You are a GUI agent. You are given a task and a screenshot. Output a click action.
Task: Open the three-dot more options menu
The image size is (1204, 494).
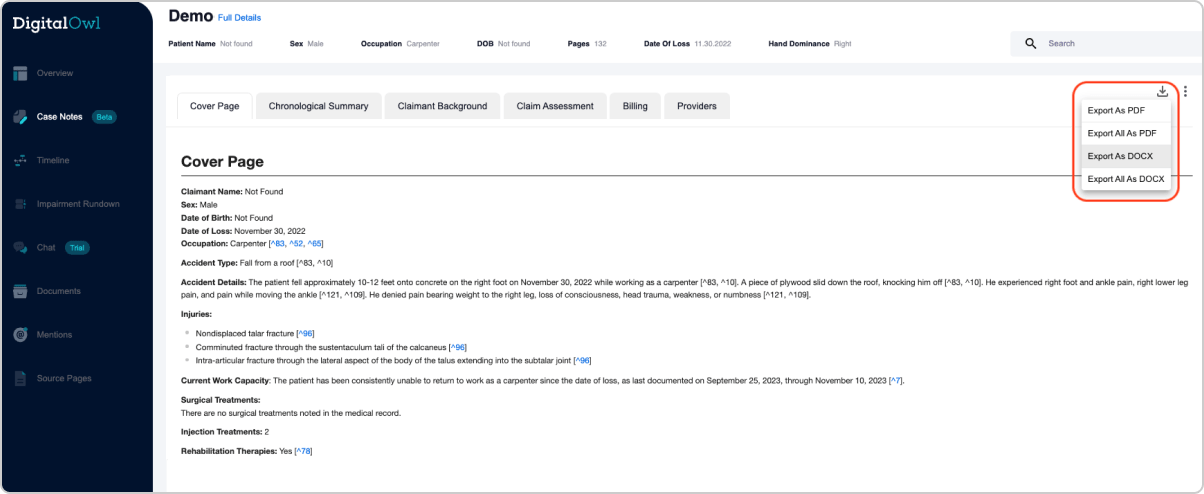[x=1185, y=91]
